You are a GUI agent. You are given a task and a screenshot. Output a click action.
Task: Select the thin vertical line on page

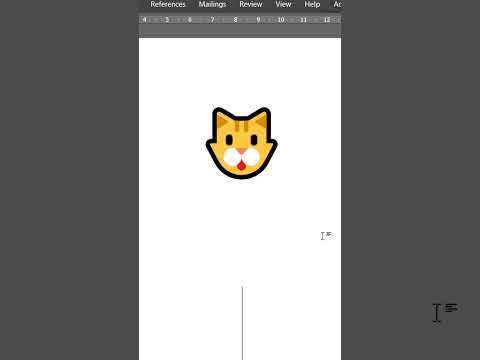click(242, 323)
